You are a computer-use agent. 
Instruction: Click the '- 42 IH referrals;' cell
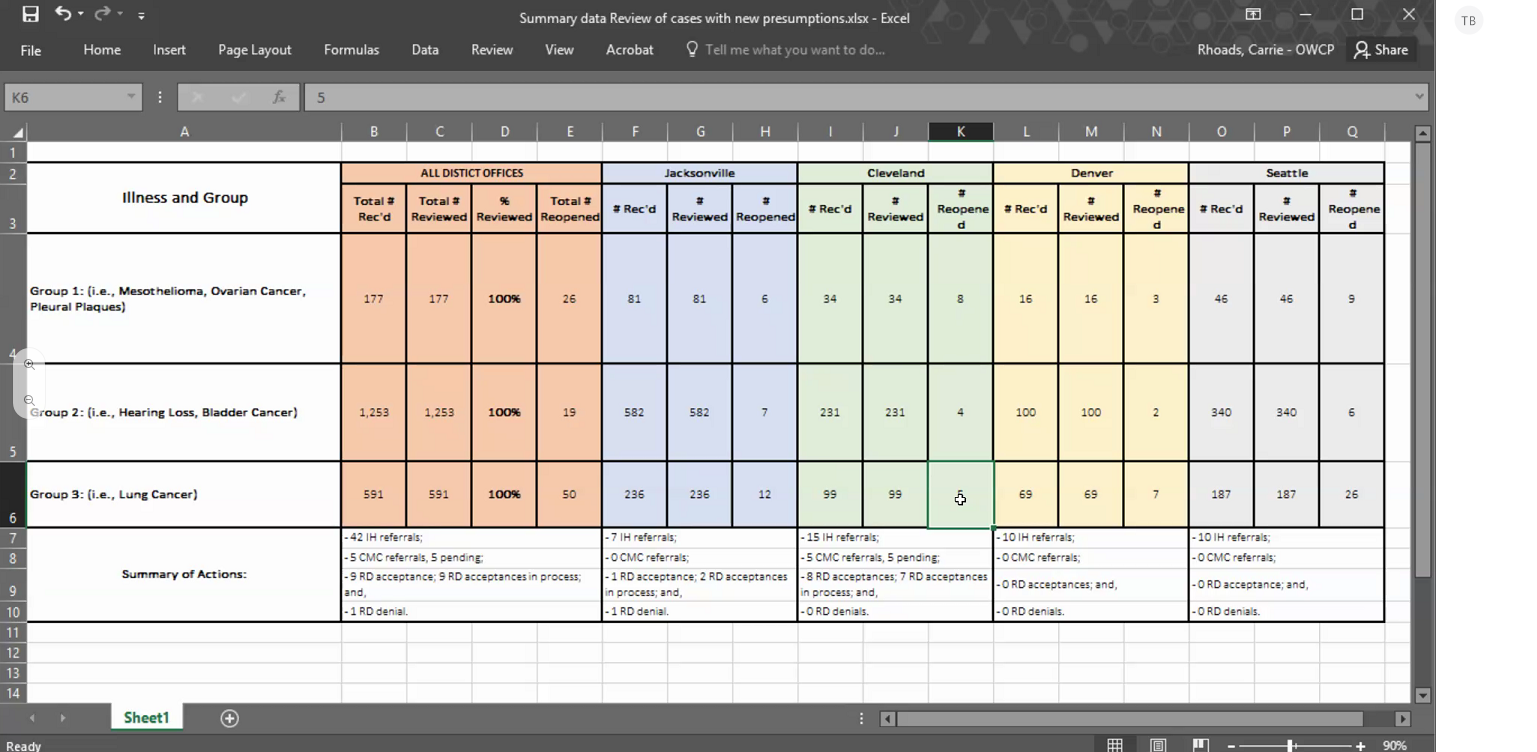[471, 537]
